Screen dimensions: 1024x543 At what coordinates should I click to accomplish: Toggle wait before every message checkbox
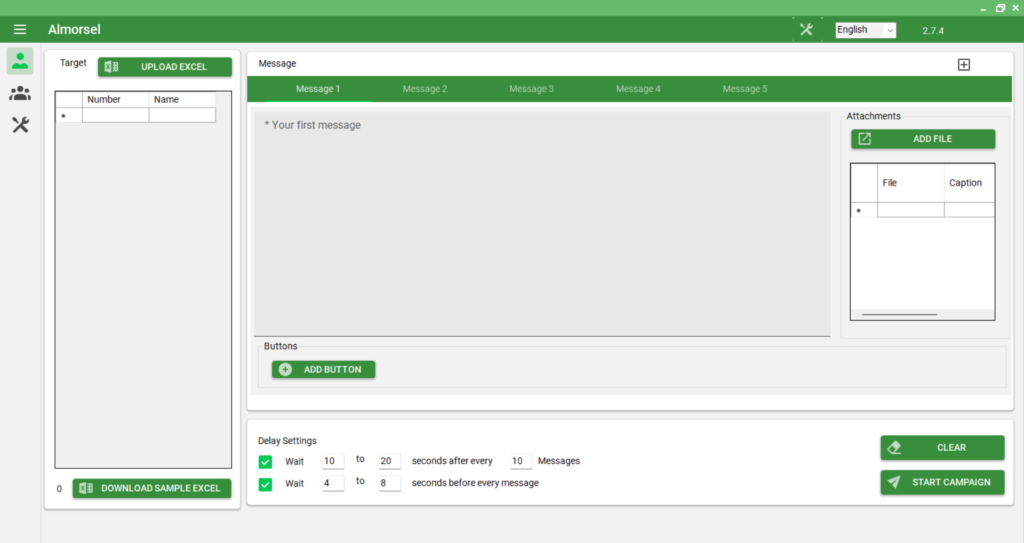pyautogui.click(x=265, y=484)
